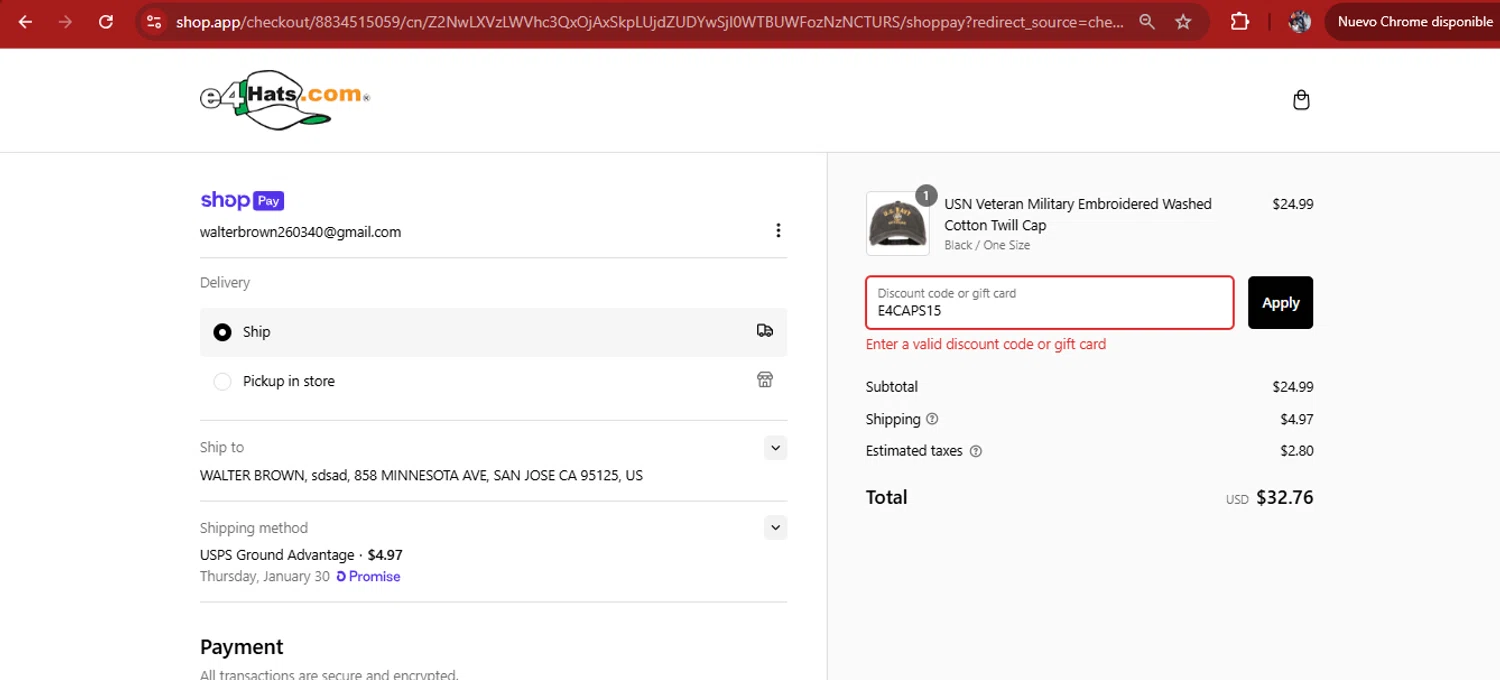This screenshot has height=680, width=1500.
Task: Click the checkout URL in address bar
Action: click(650, 21)
